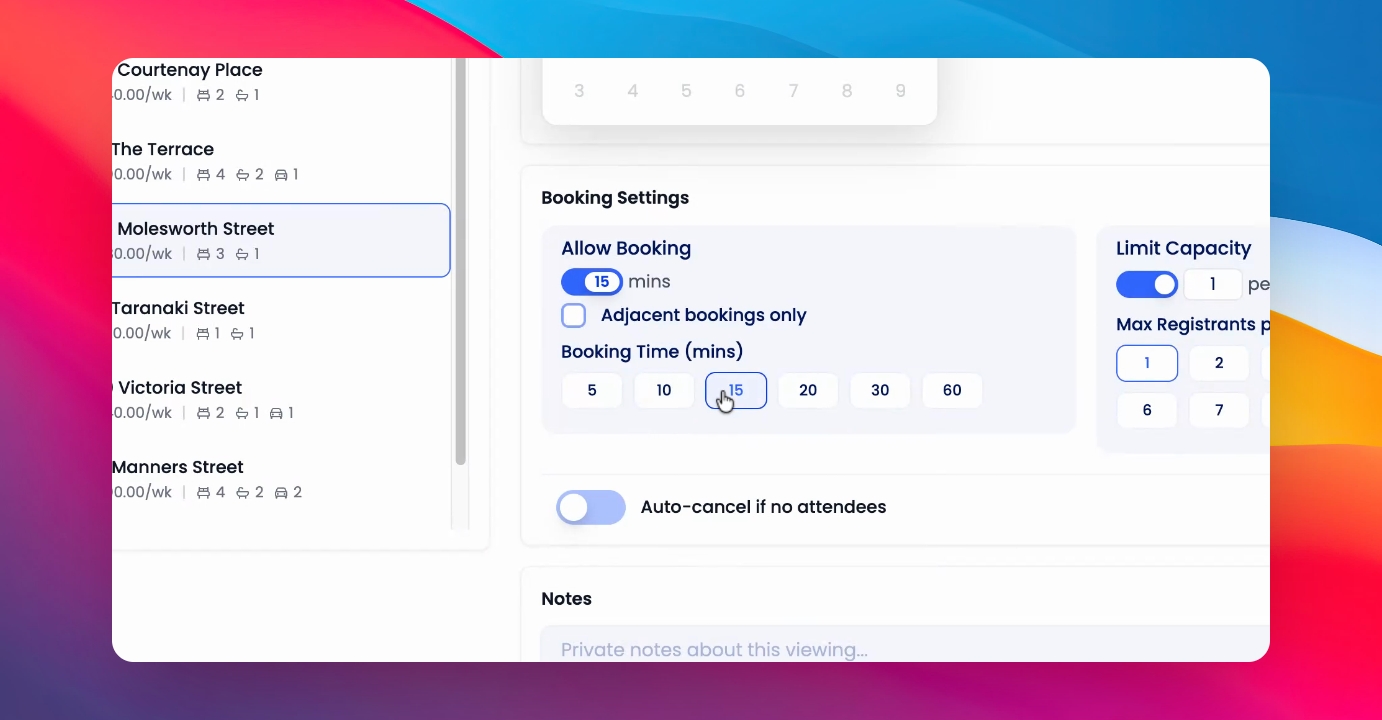Click bed icon on Taranaki Street row
The image size is (1382, 720).
(x=201, y=334)
